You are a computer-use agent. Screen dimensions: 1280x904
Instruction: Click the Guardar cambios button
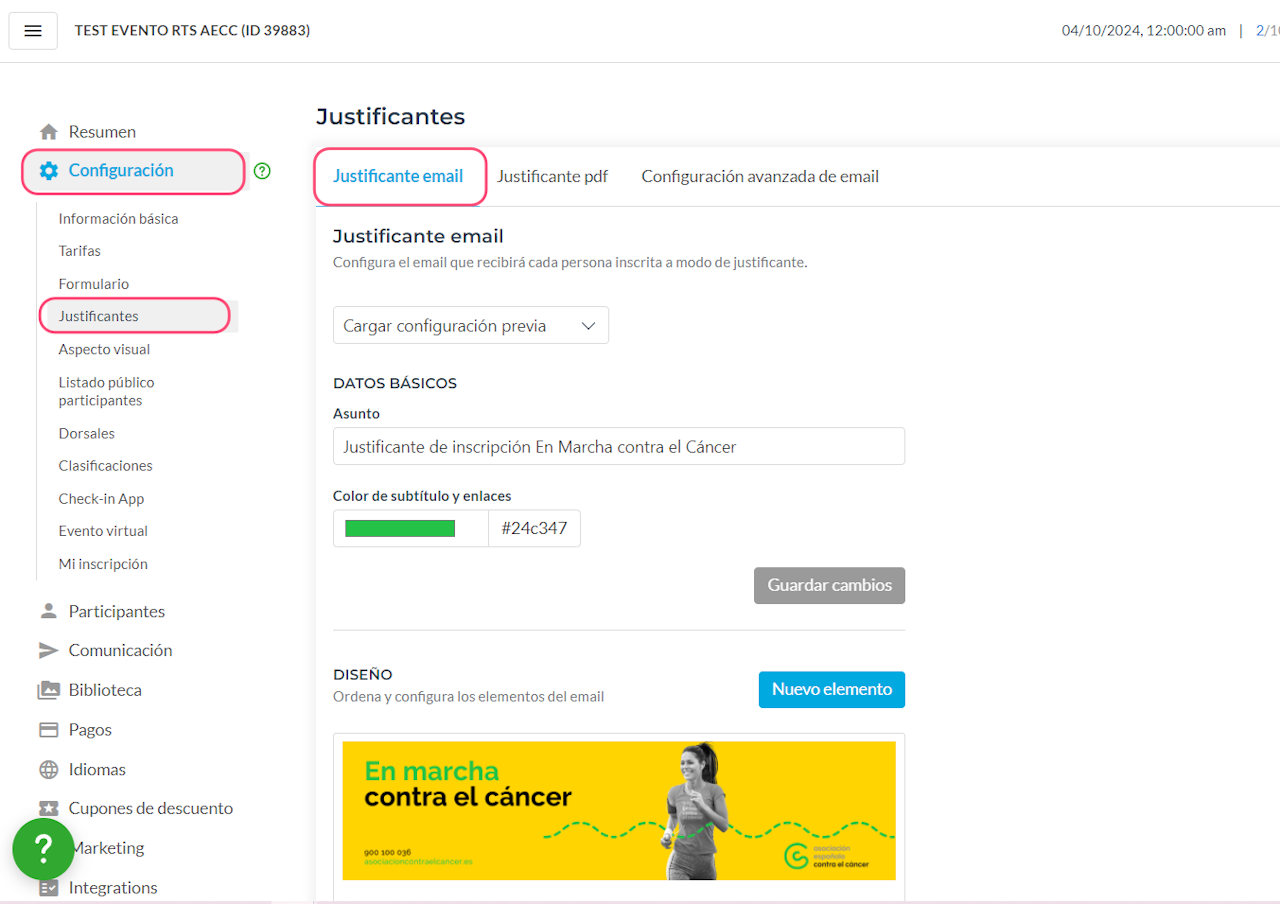point(829,586)
